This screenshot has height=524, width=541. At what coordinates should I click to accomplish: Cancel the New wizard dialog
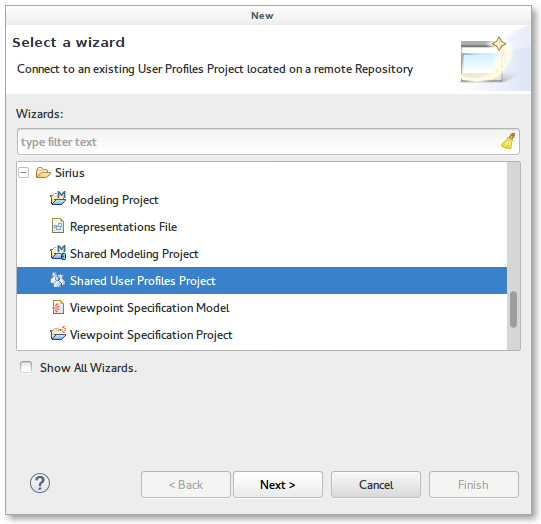pyautogui.click(x=376, y=484)
